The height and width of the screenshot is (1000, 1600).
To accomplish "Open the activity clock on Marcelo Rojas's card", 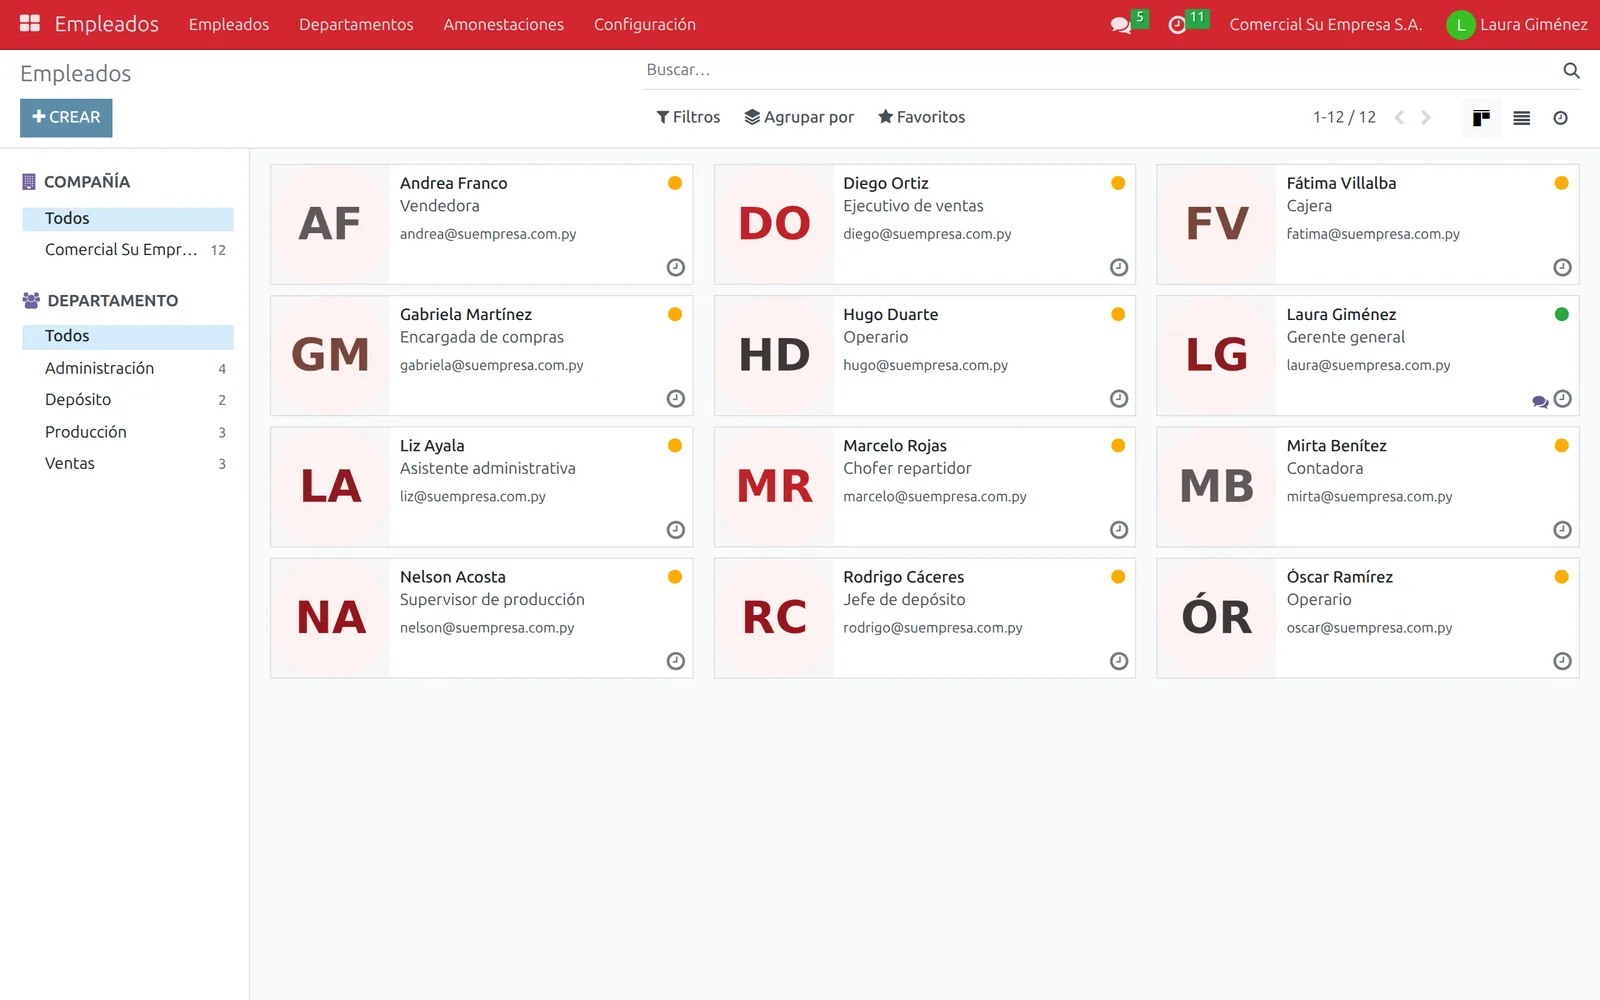I will [x=1119, y=530].
